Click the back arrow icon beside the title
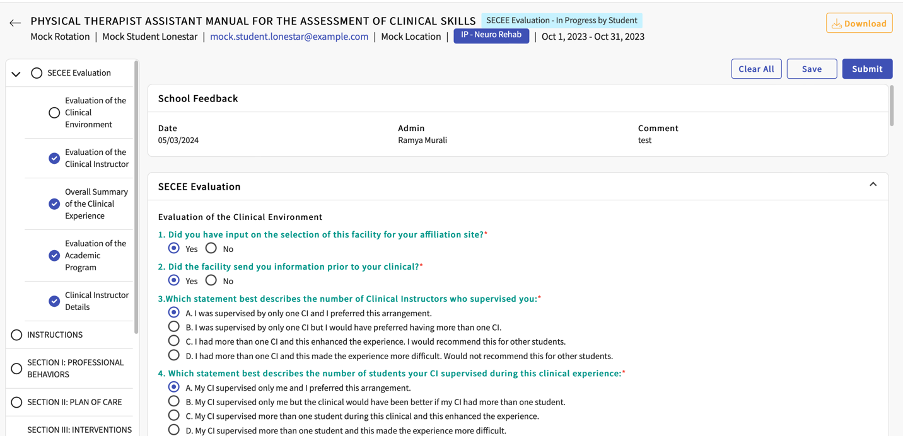This screenshot has width=904, height=436. tap(14, 22)
